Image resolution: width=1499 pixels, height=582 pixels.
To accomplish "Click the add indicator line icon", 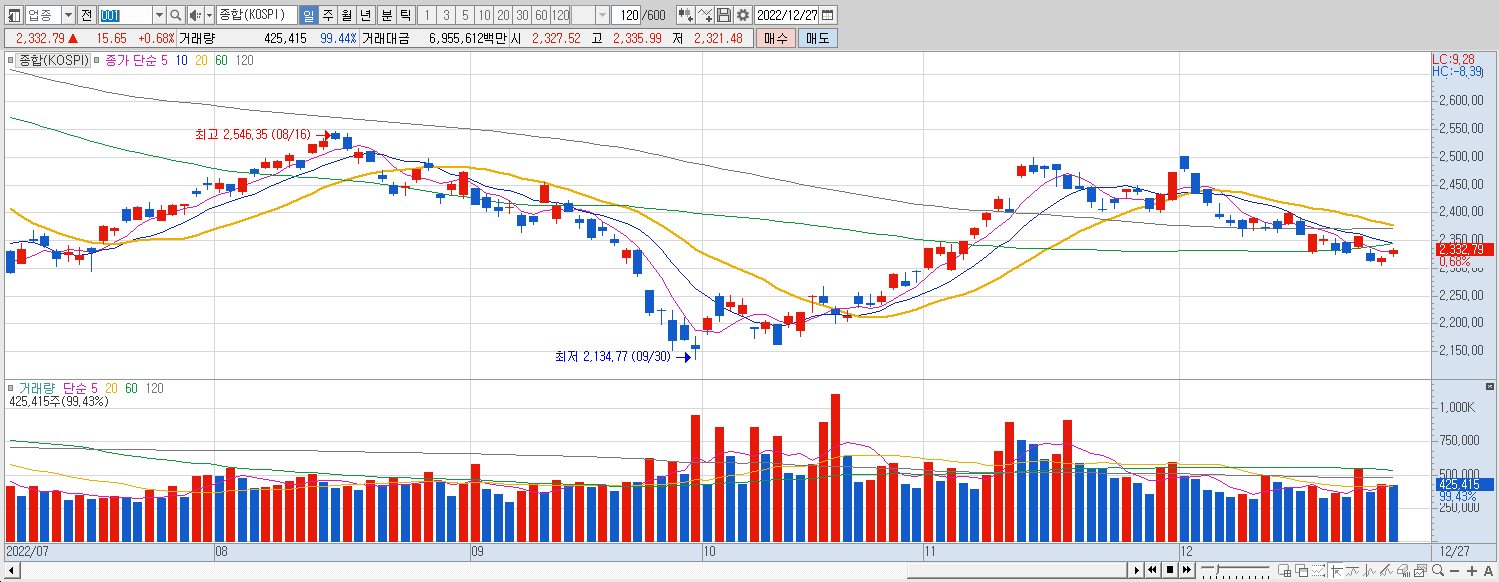I will coord(706,15).
